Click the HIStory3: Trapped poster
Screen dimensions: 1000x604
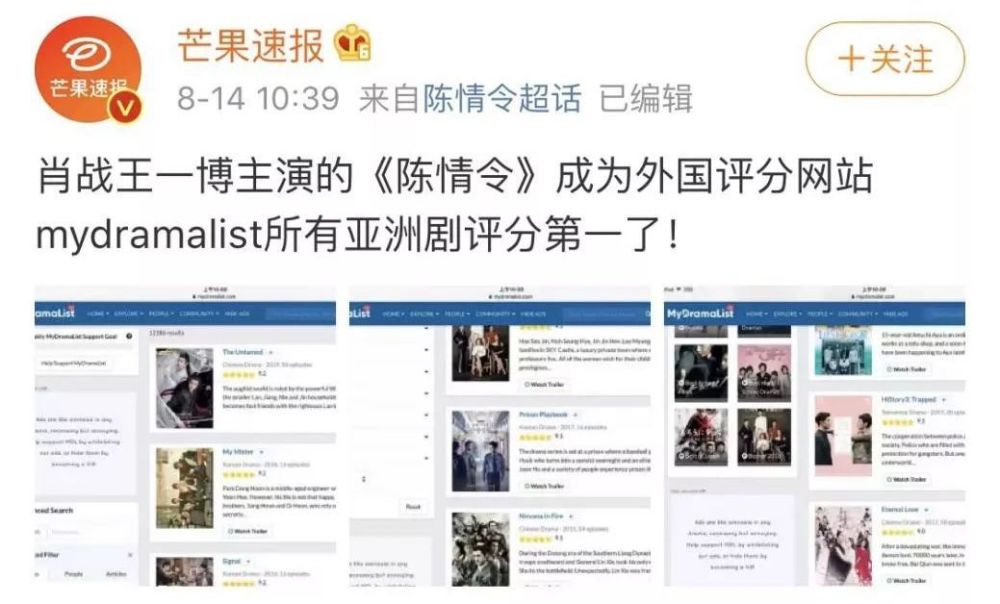843,436
